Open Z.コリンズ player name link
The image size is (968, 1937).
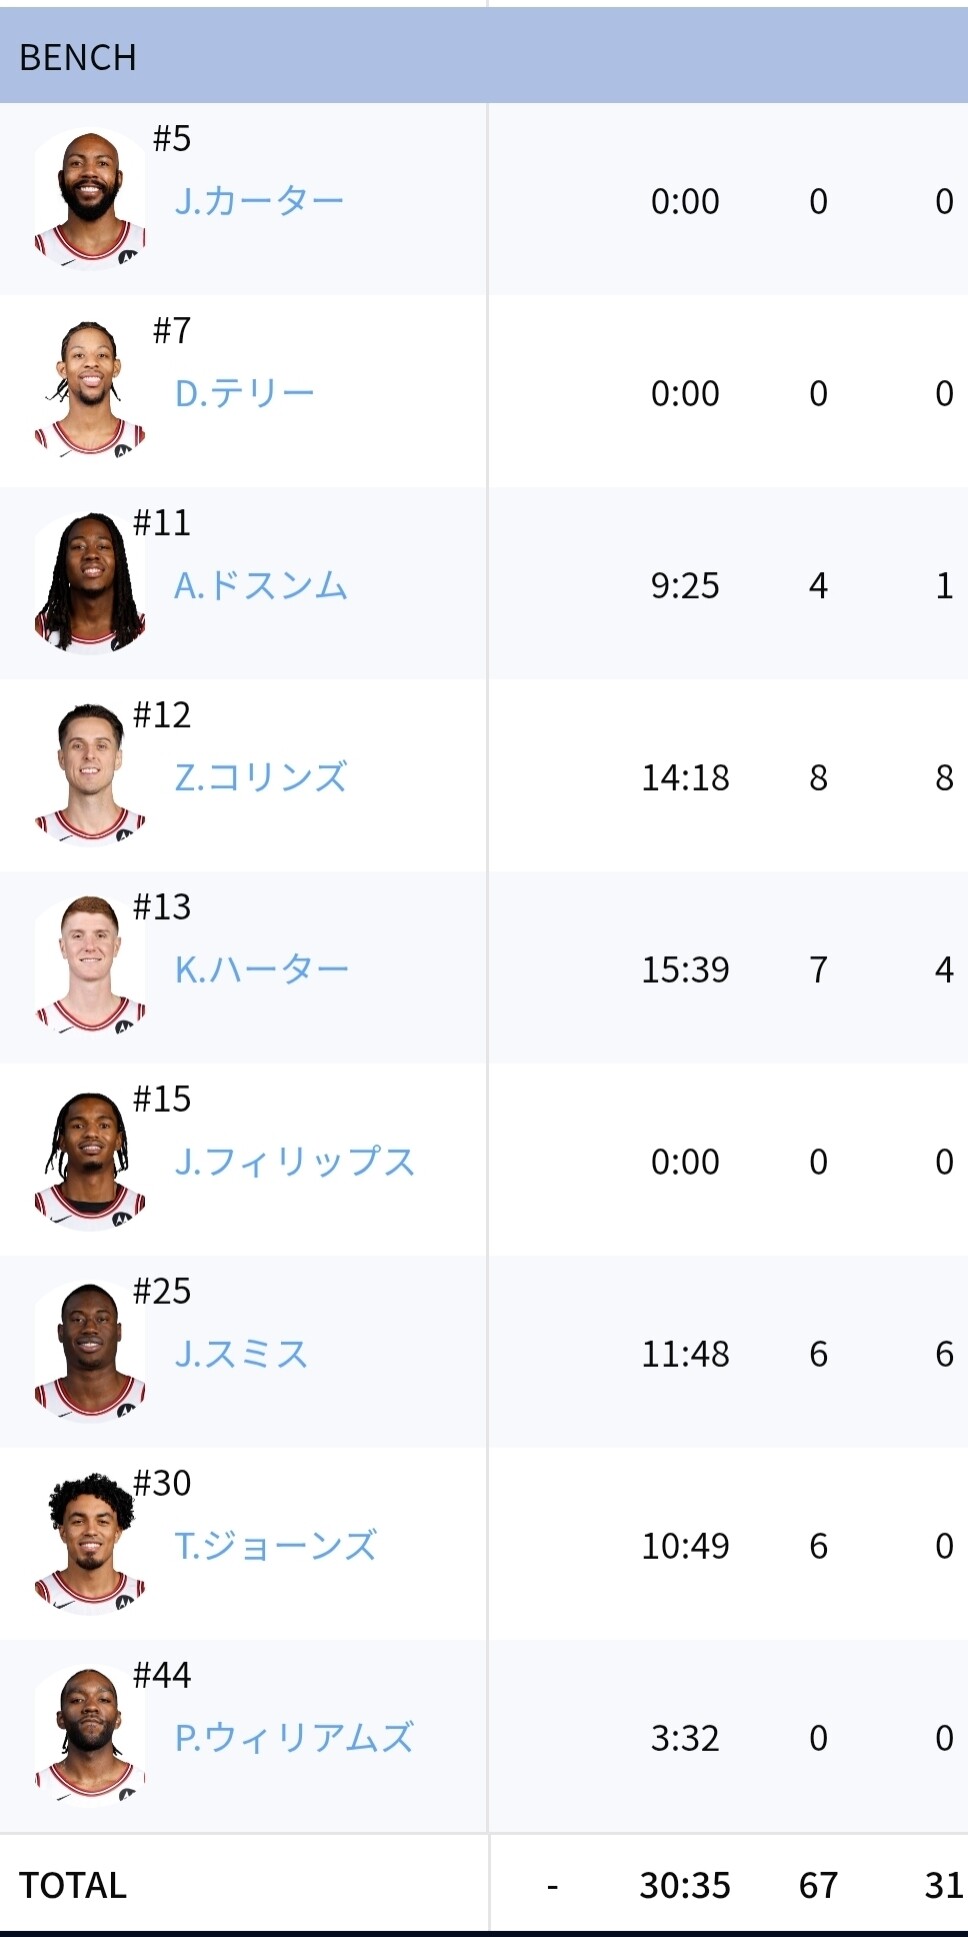[x=261, y=777]
